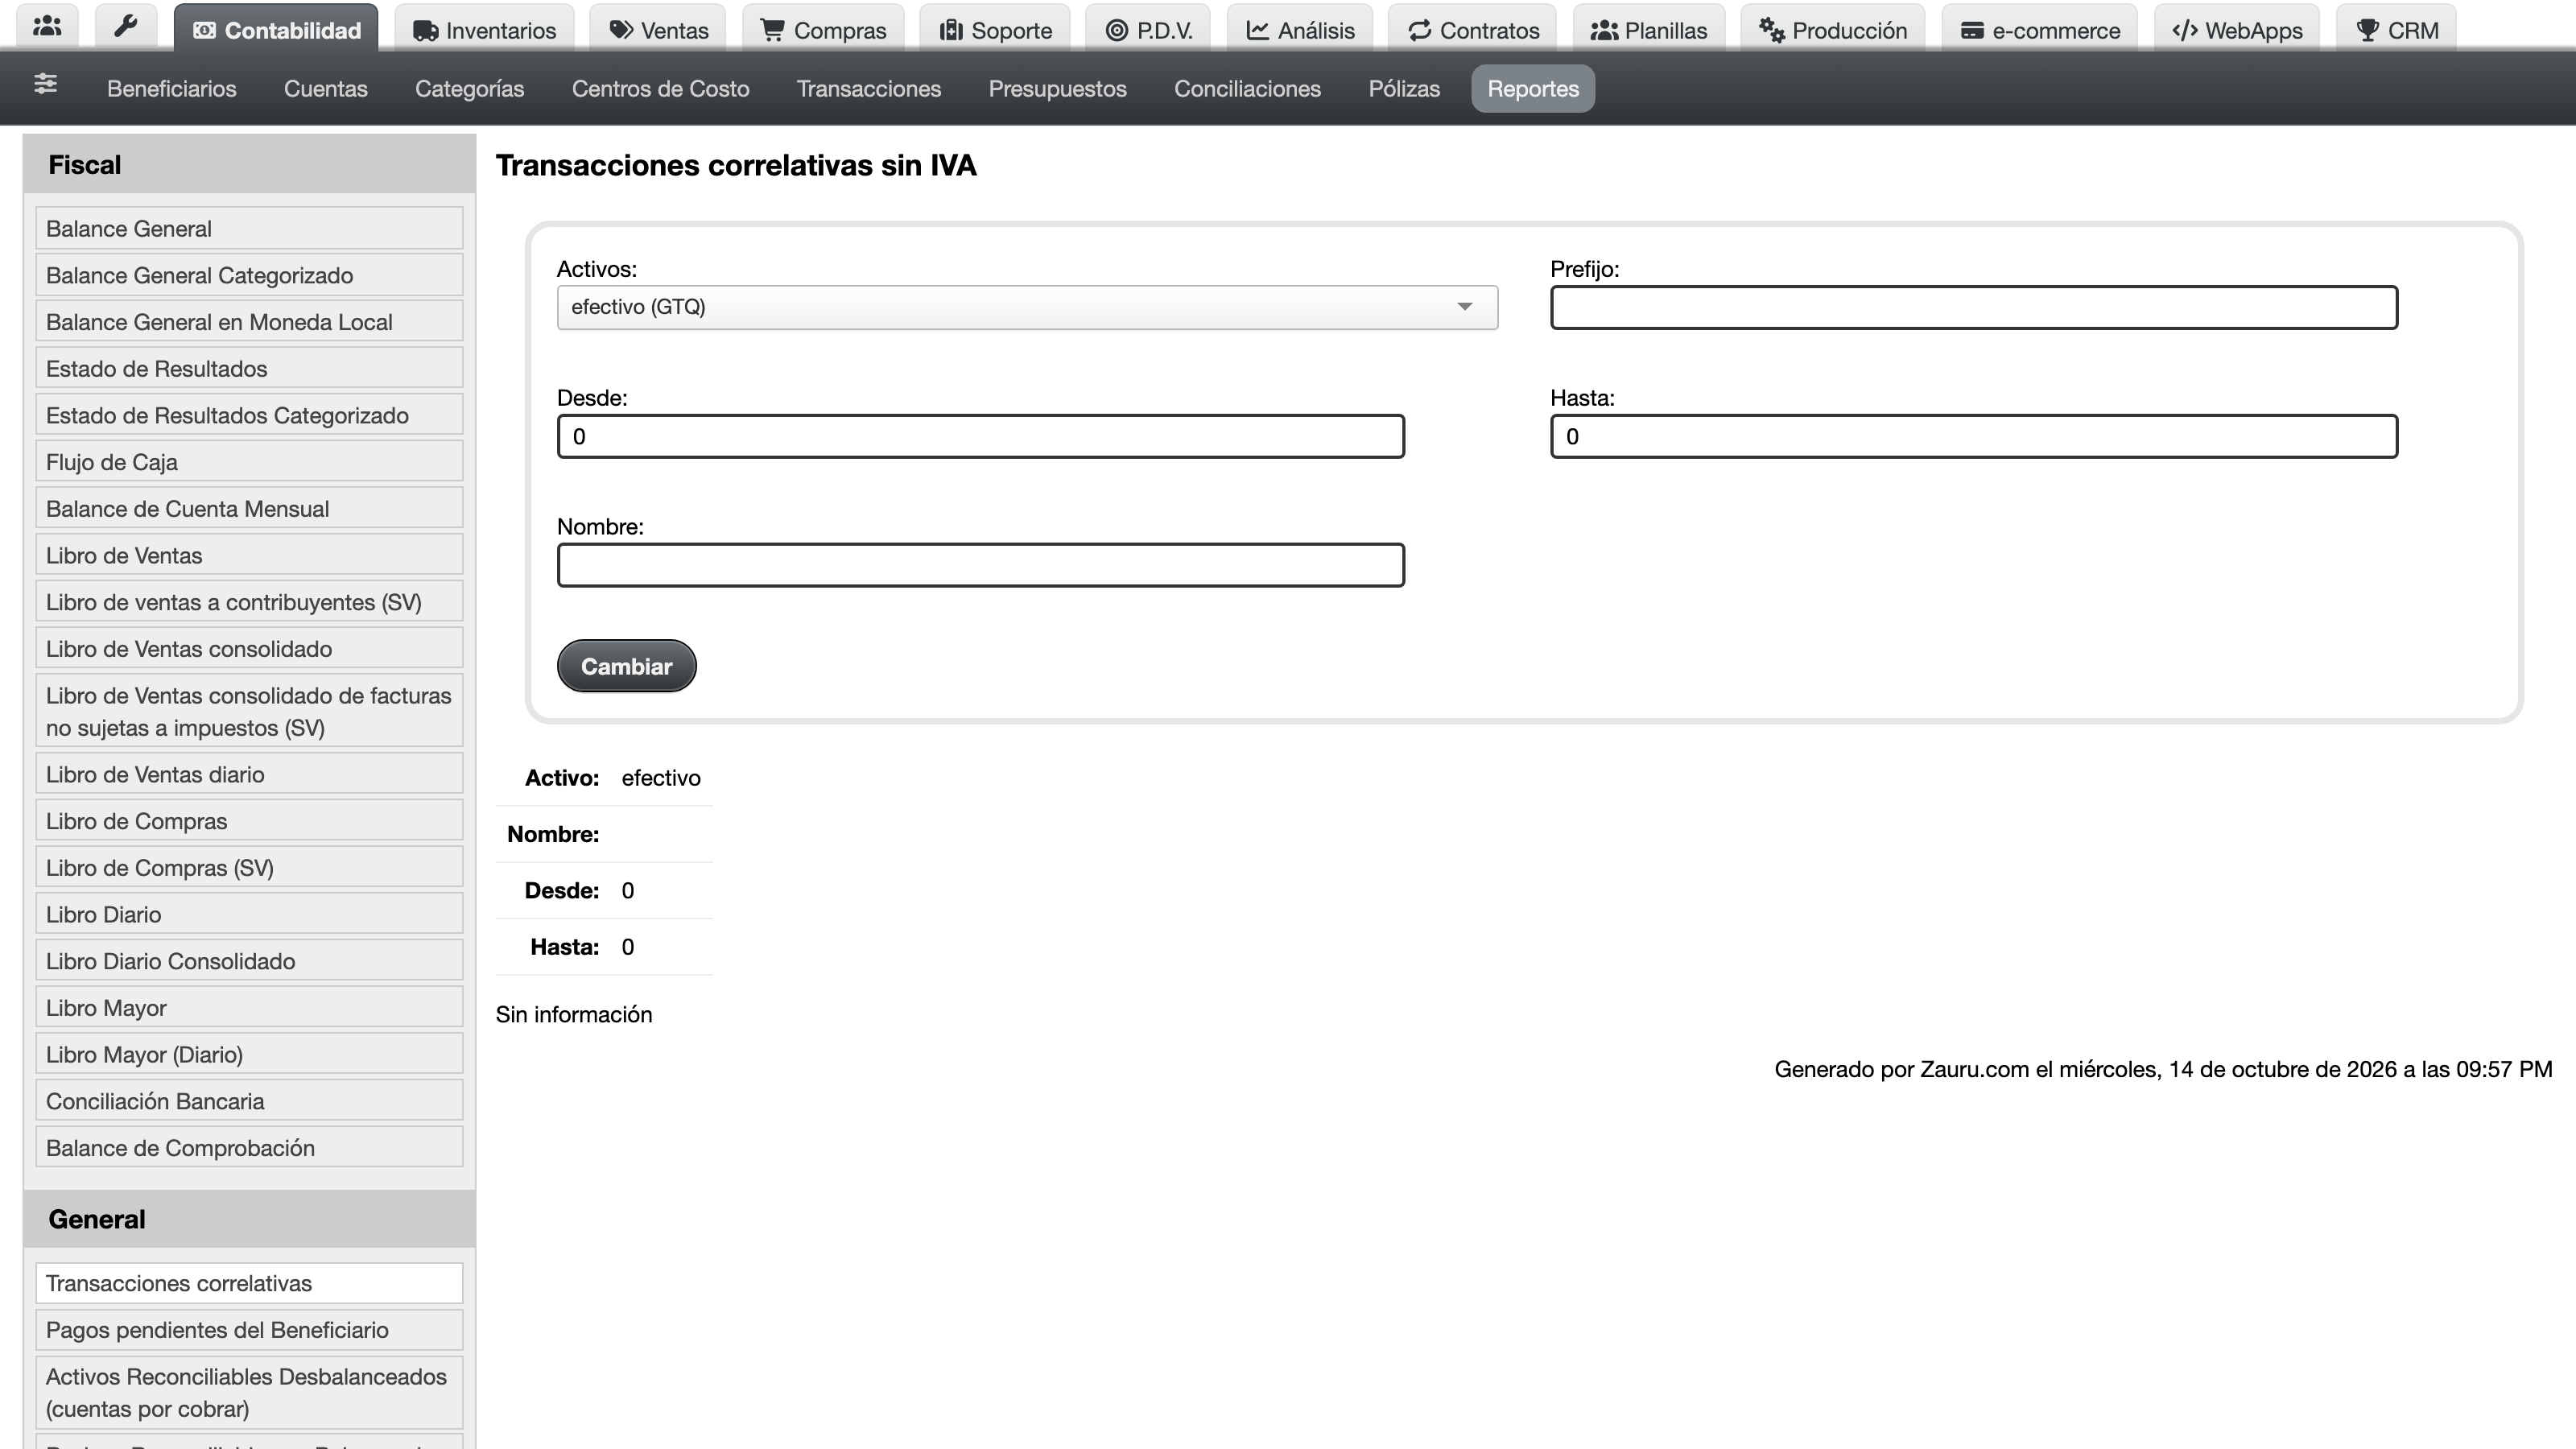The image size is (2576, 1449).
Task: Open the P.D.V. module tab
Action: 1148,30
